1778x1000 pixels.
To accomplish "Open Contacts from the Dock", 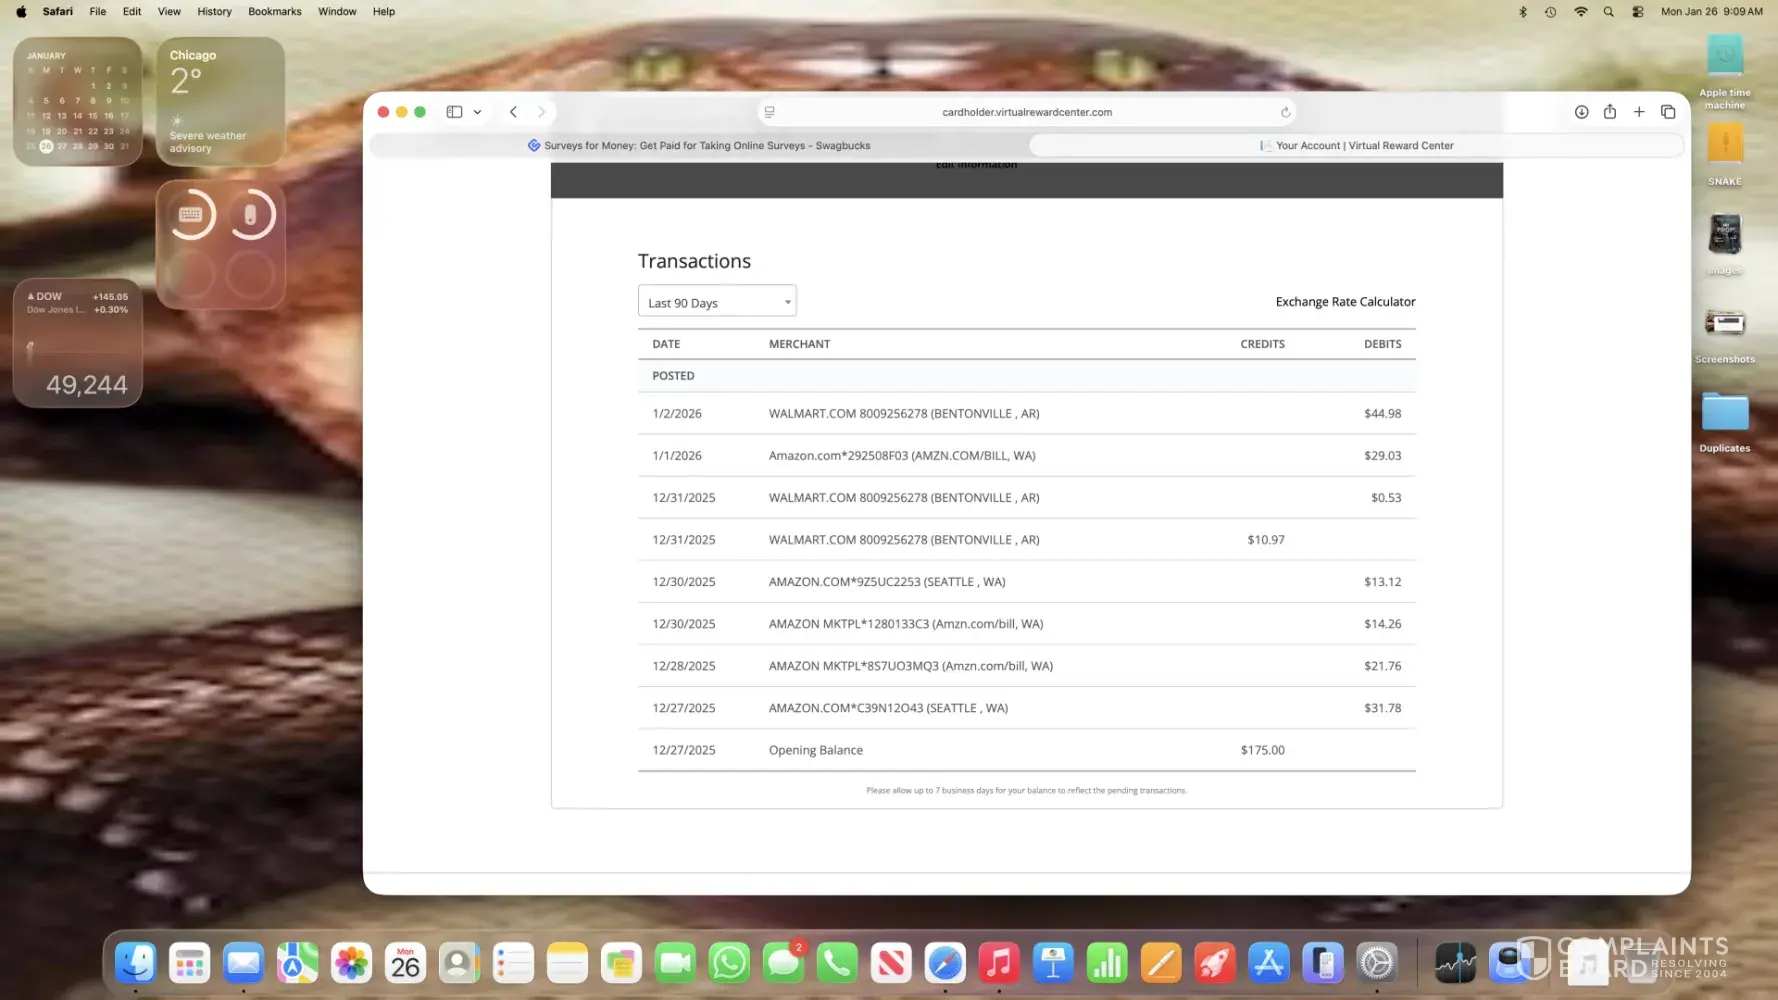I will point(459,963).
